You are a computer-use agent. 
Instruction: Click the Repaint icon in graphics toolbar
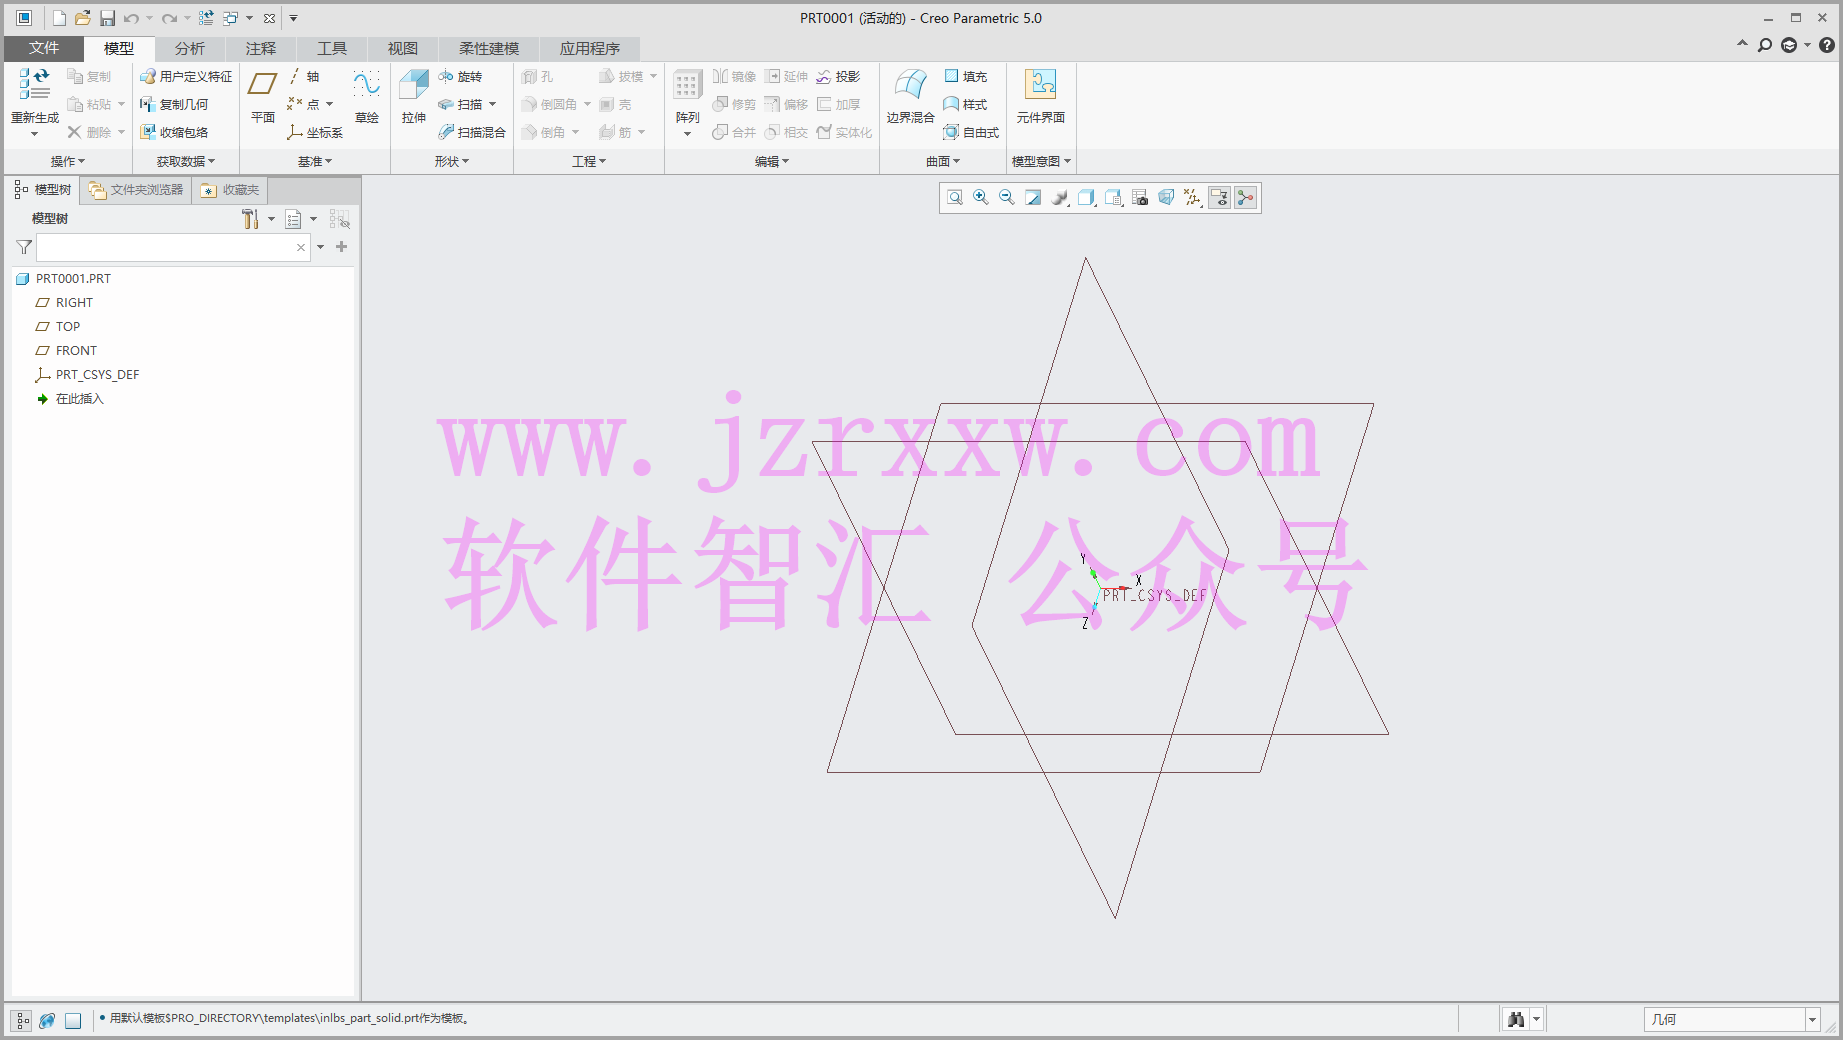click(1033, 198)
